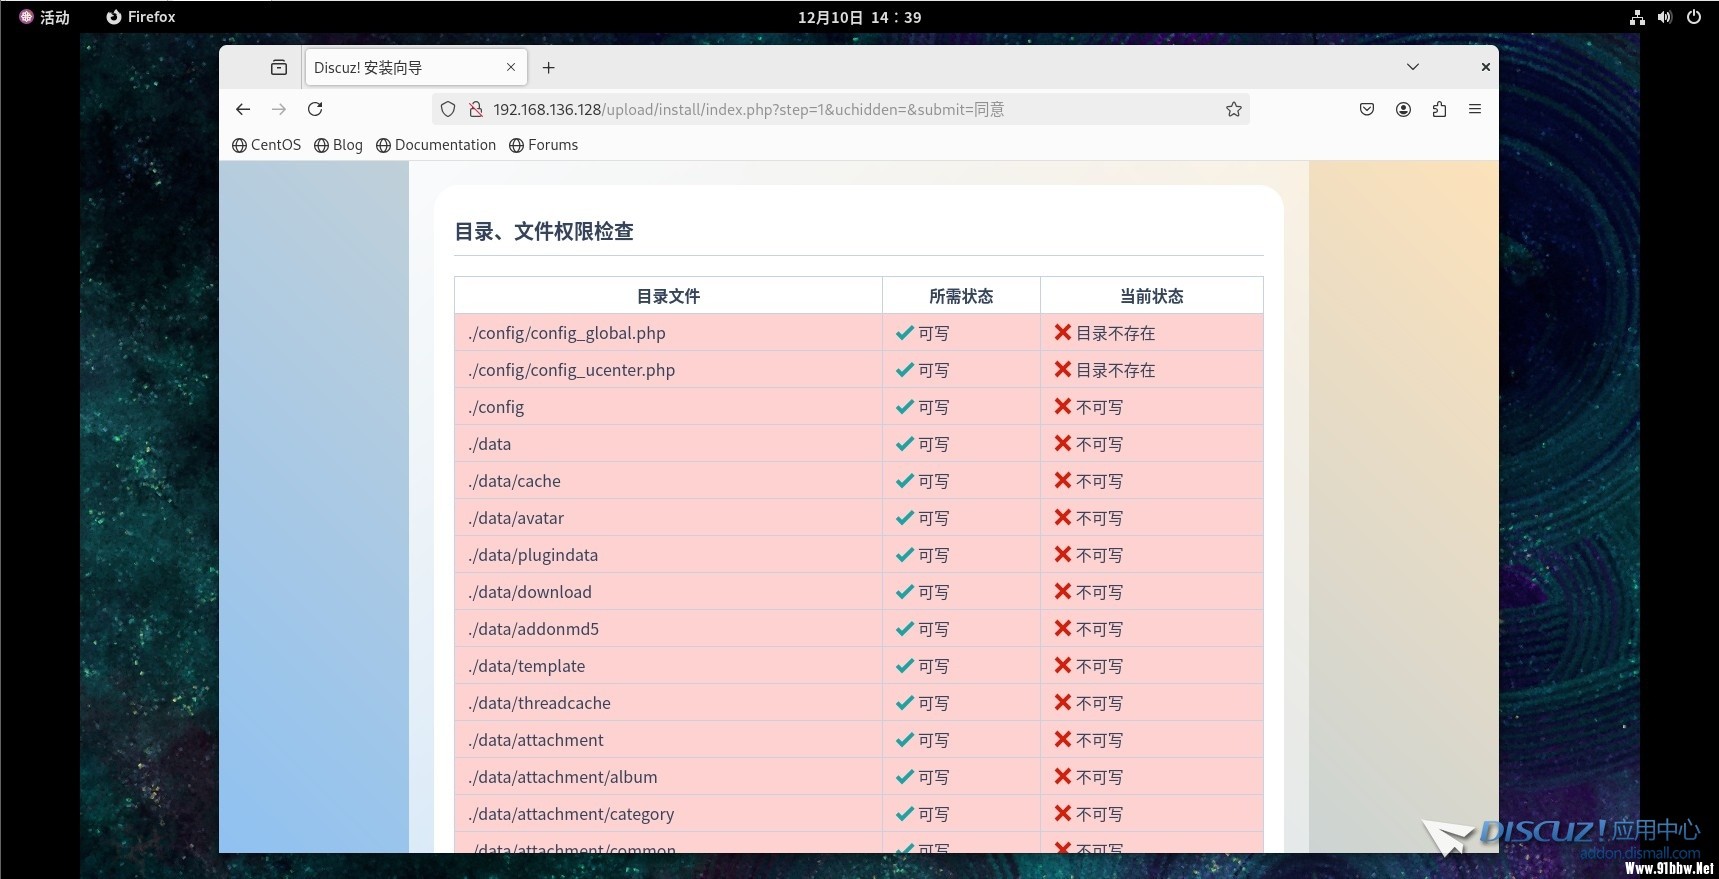This screenshot has height=879, width=1719.
Task: Open the system power menu
Action: (x=1694, y=17)
